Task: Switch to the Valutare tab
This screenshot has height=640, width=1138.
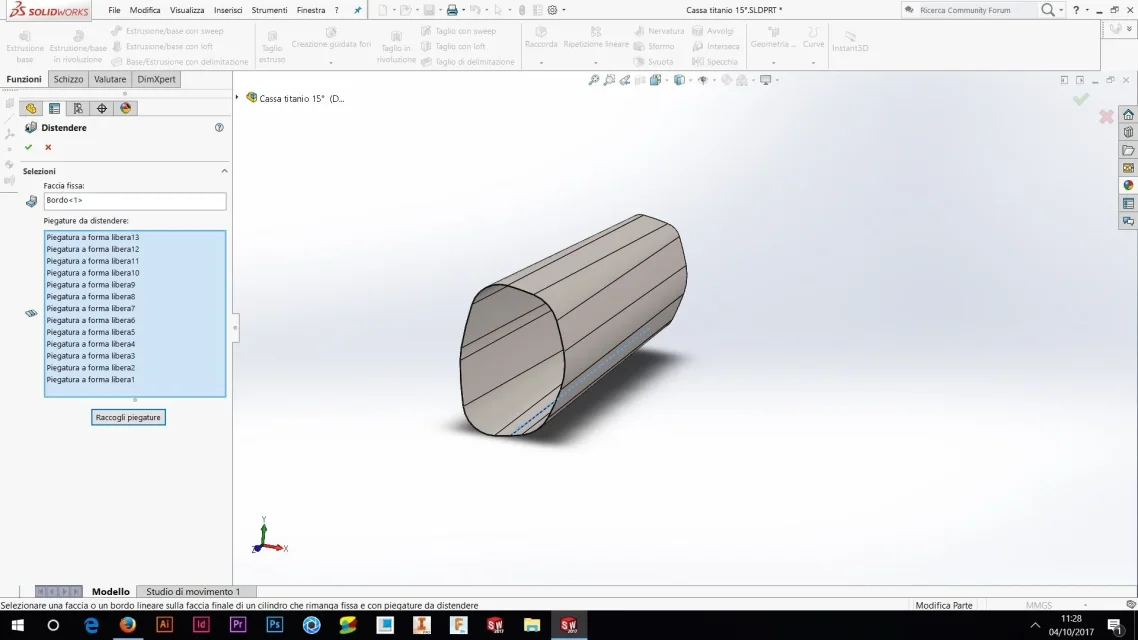Action: [x=110, y=79]
